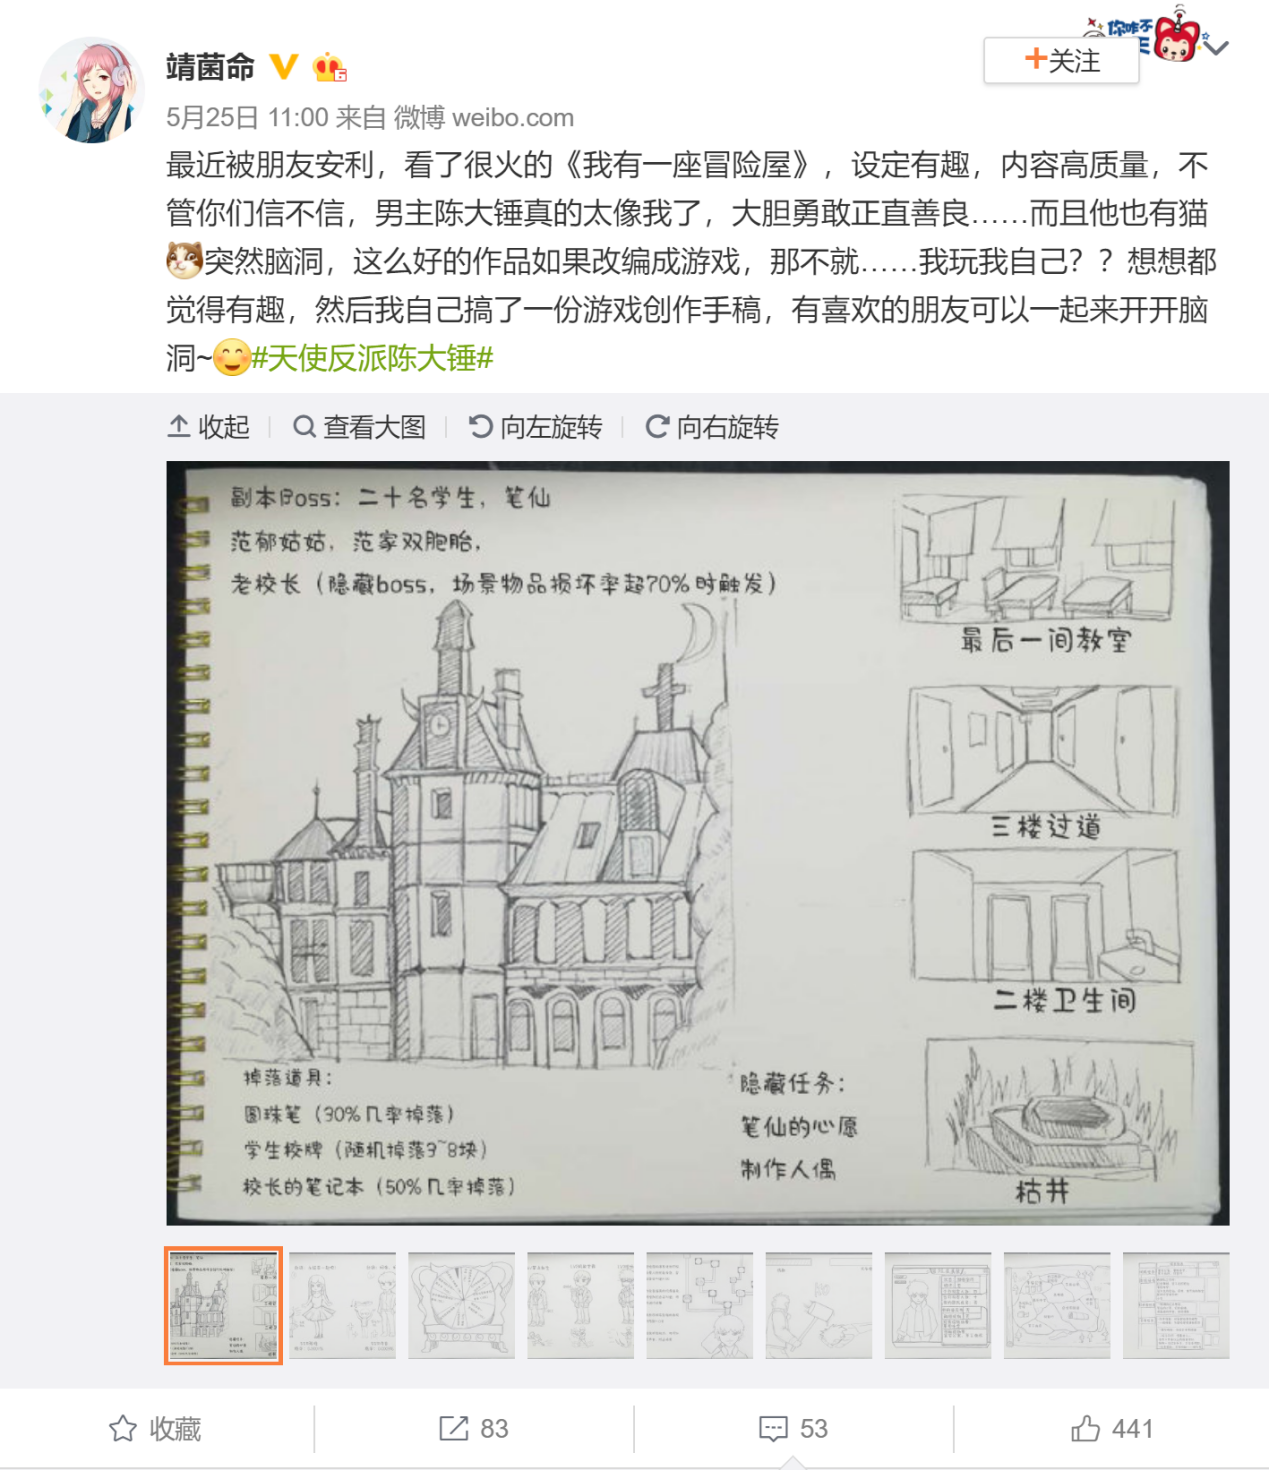Click the crown membership badge icon

point(330,67)
